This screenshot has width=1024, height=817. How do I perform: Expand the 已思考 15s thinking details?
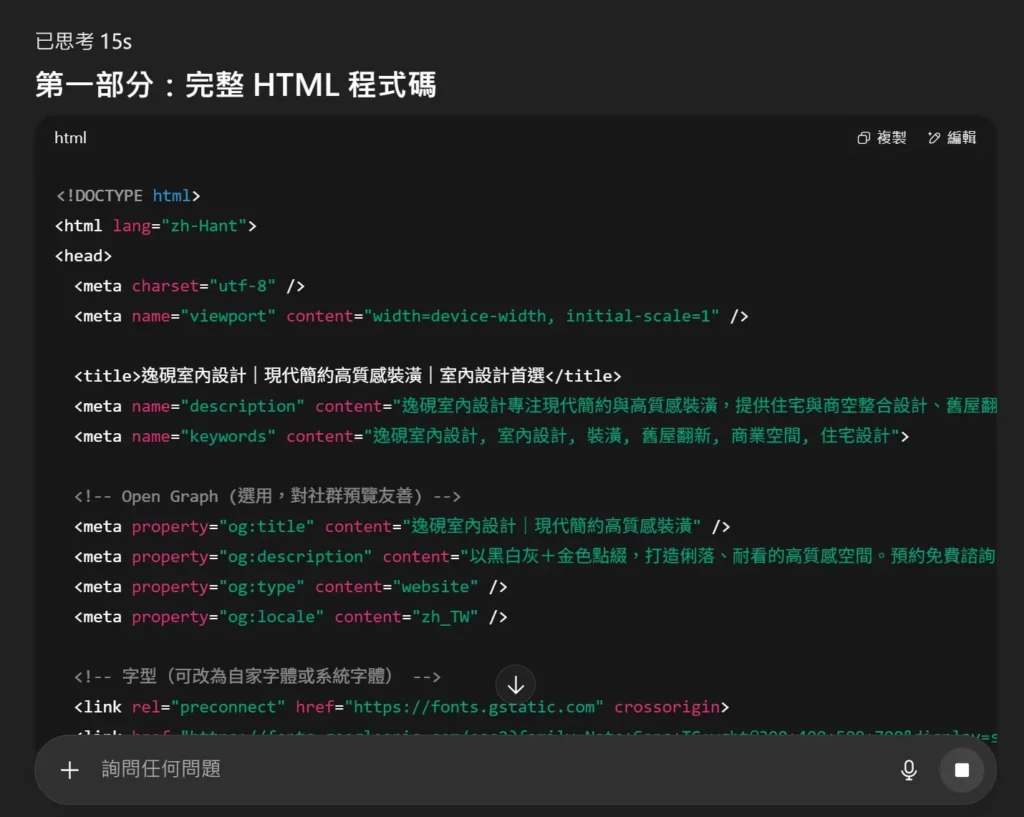click(x=83, y=41)
